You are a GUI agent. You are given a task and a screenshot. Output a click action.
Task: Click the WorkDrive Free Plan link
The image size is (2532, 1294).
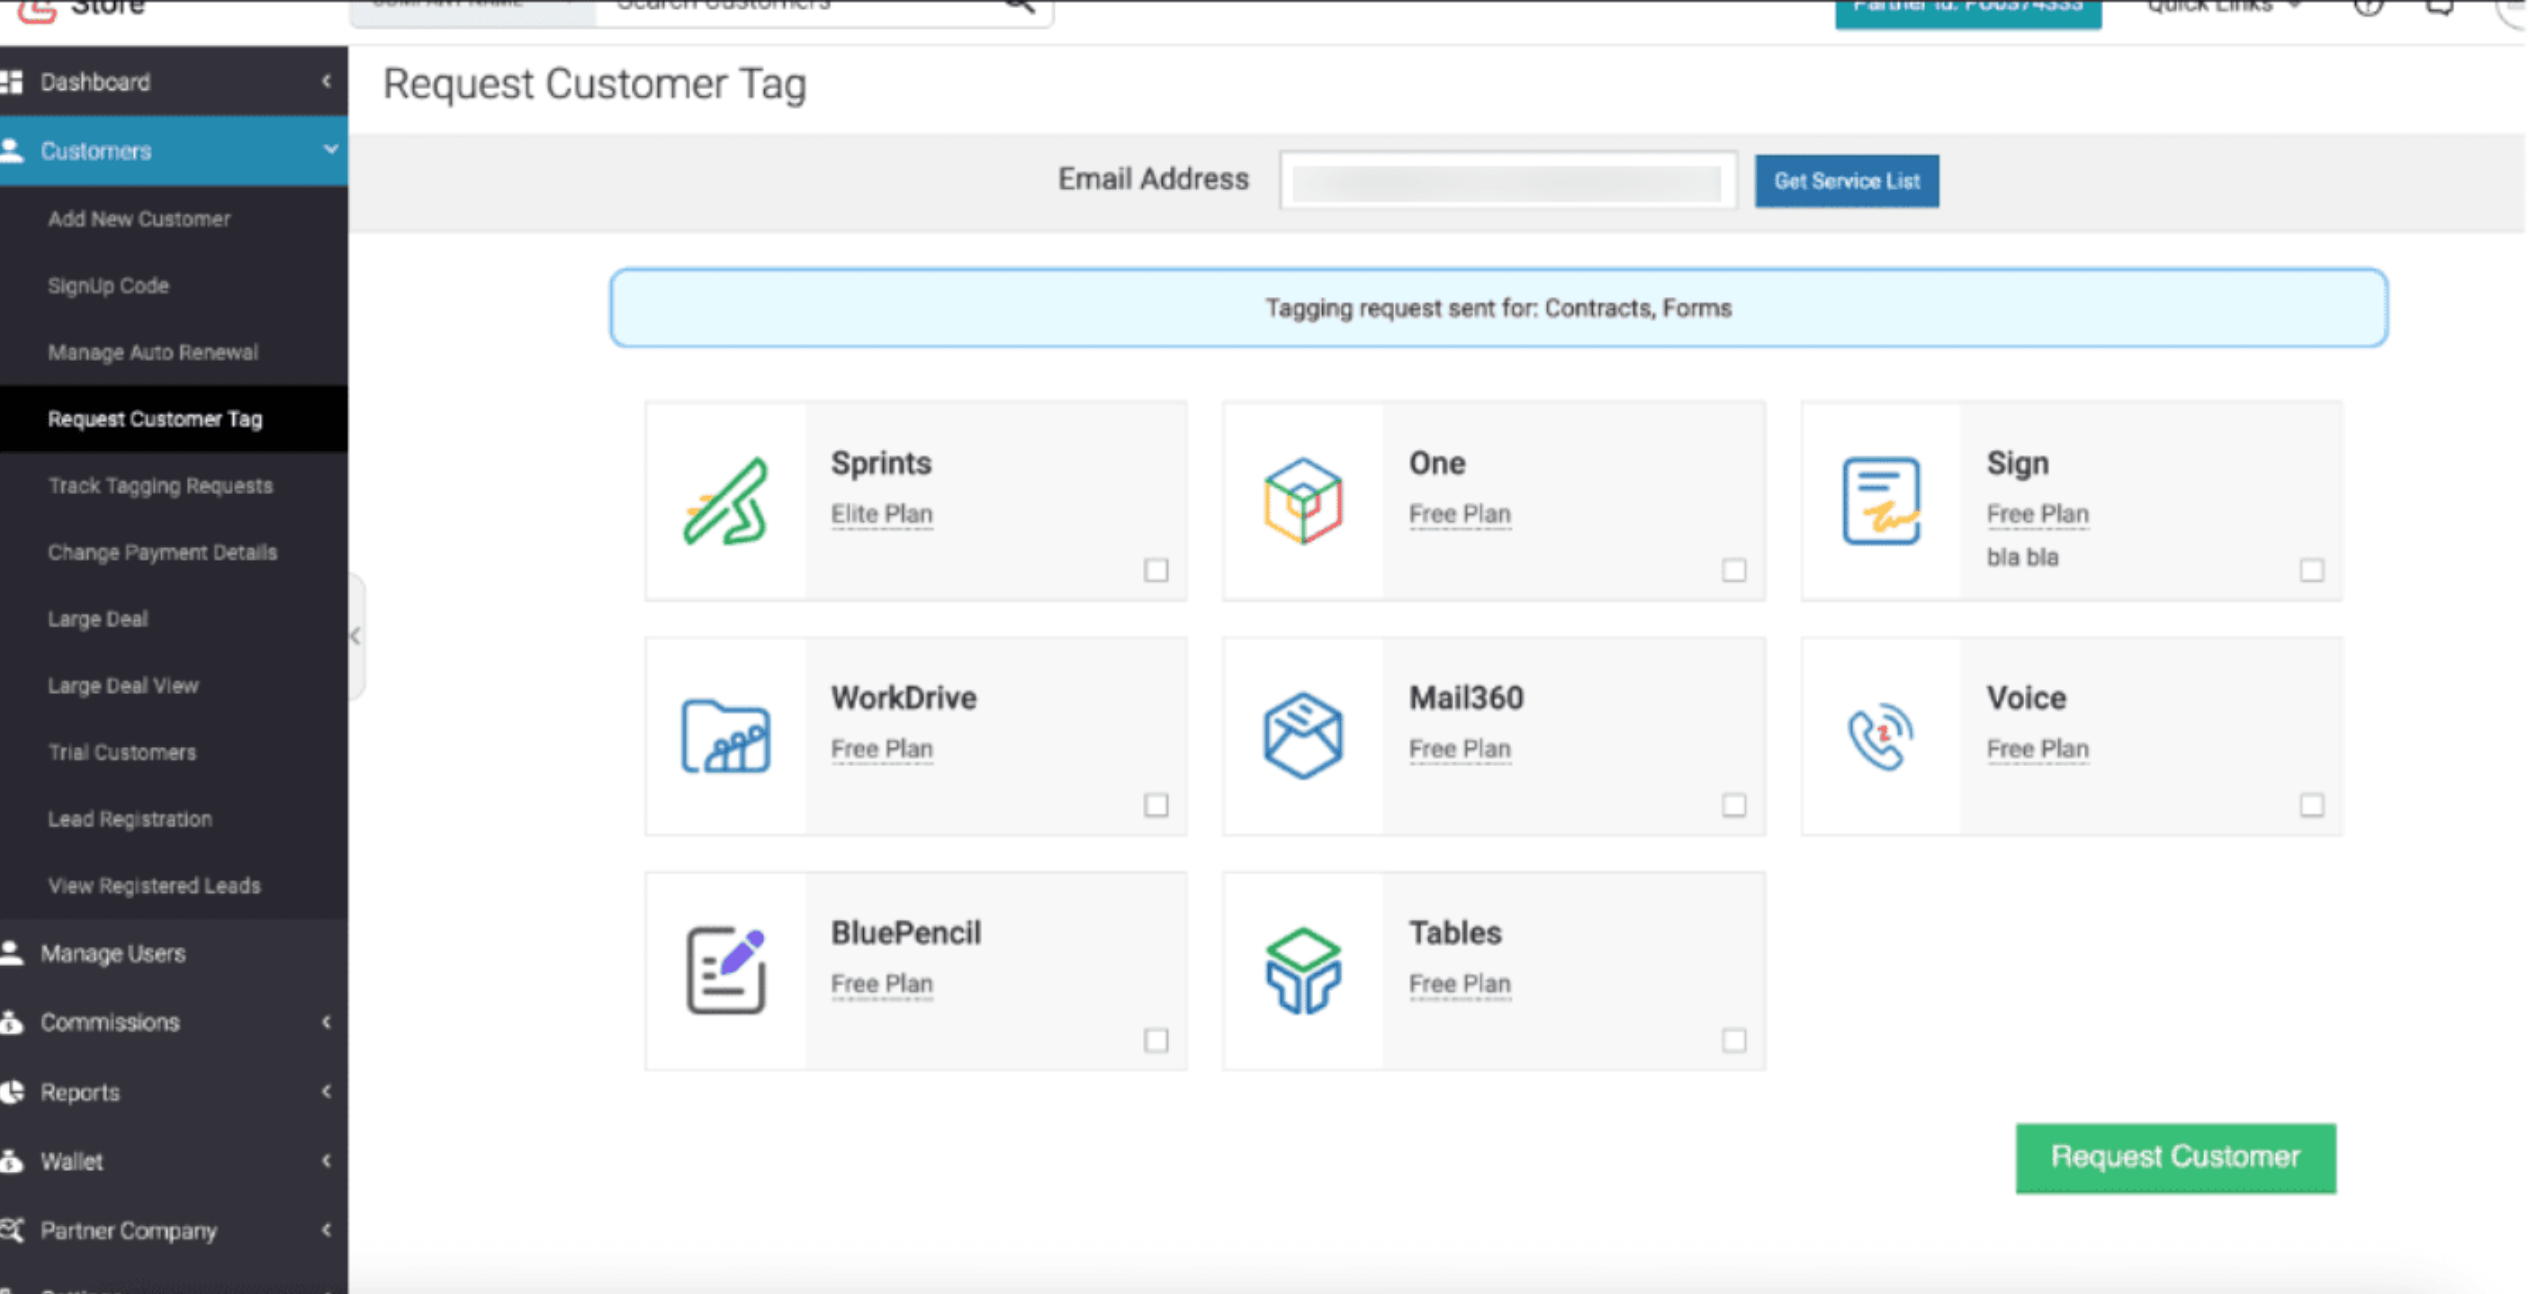point(881,749)
